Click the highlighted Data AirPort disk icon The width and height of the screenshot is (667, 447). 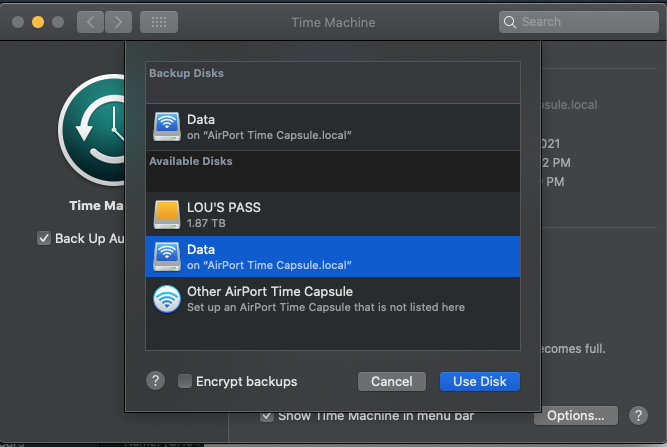coord(166,256)
